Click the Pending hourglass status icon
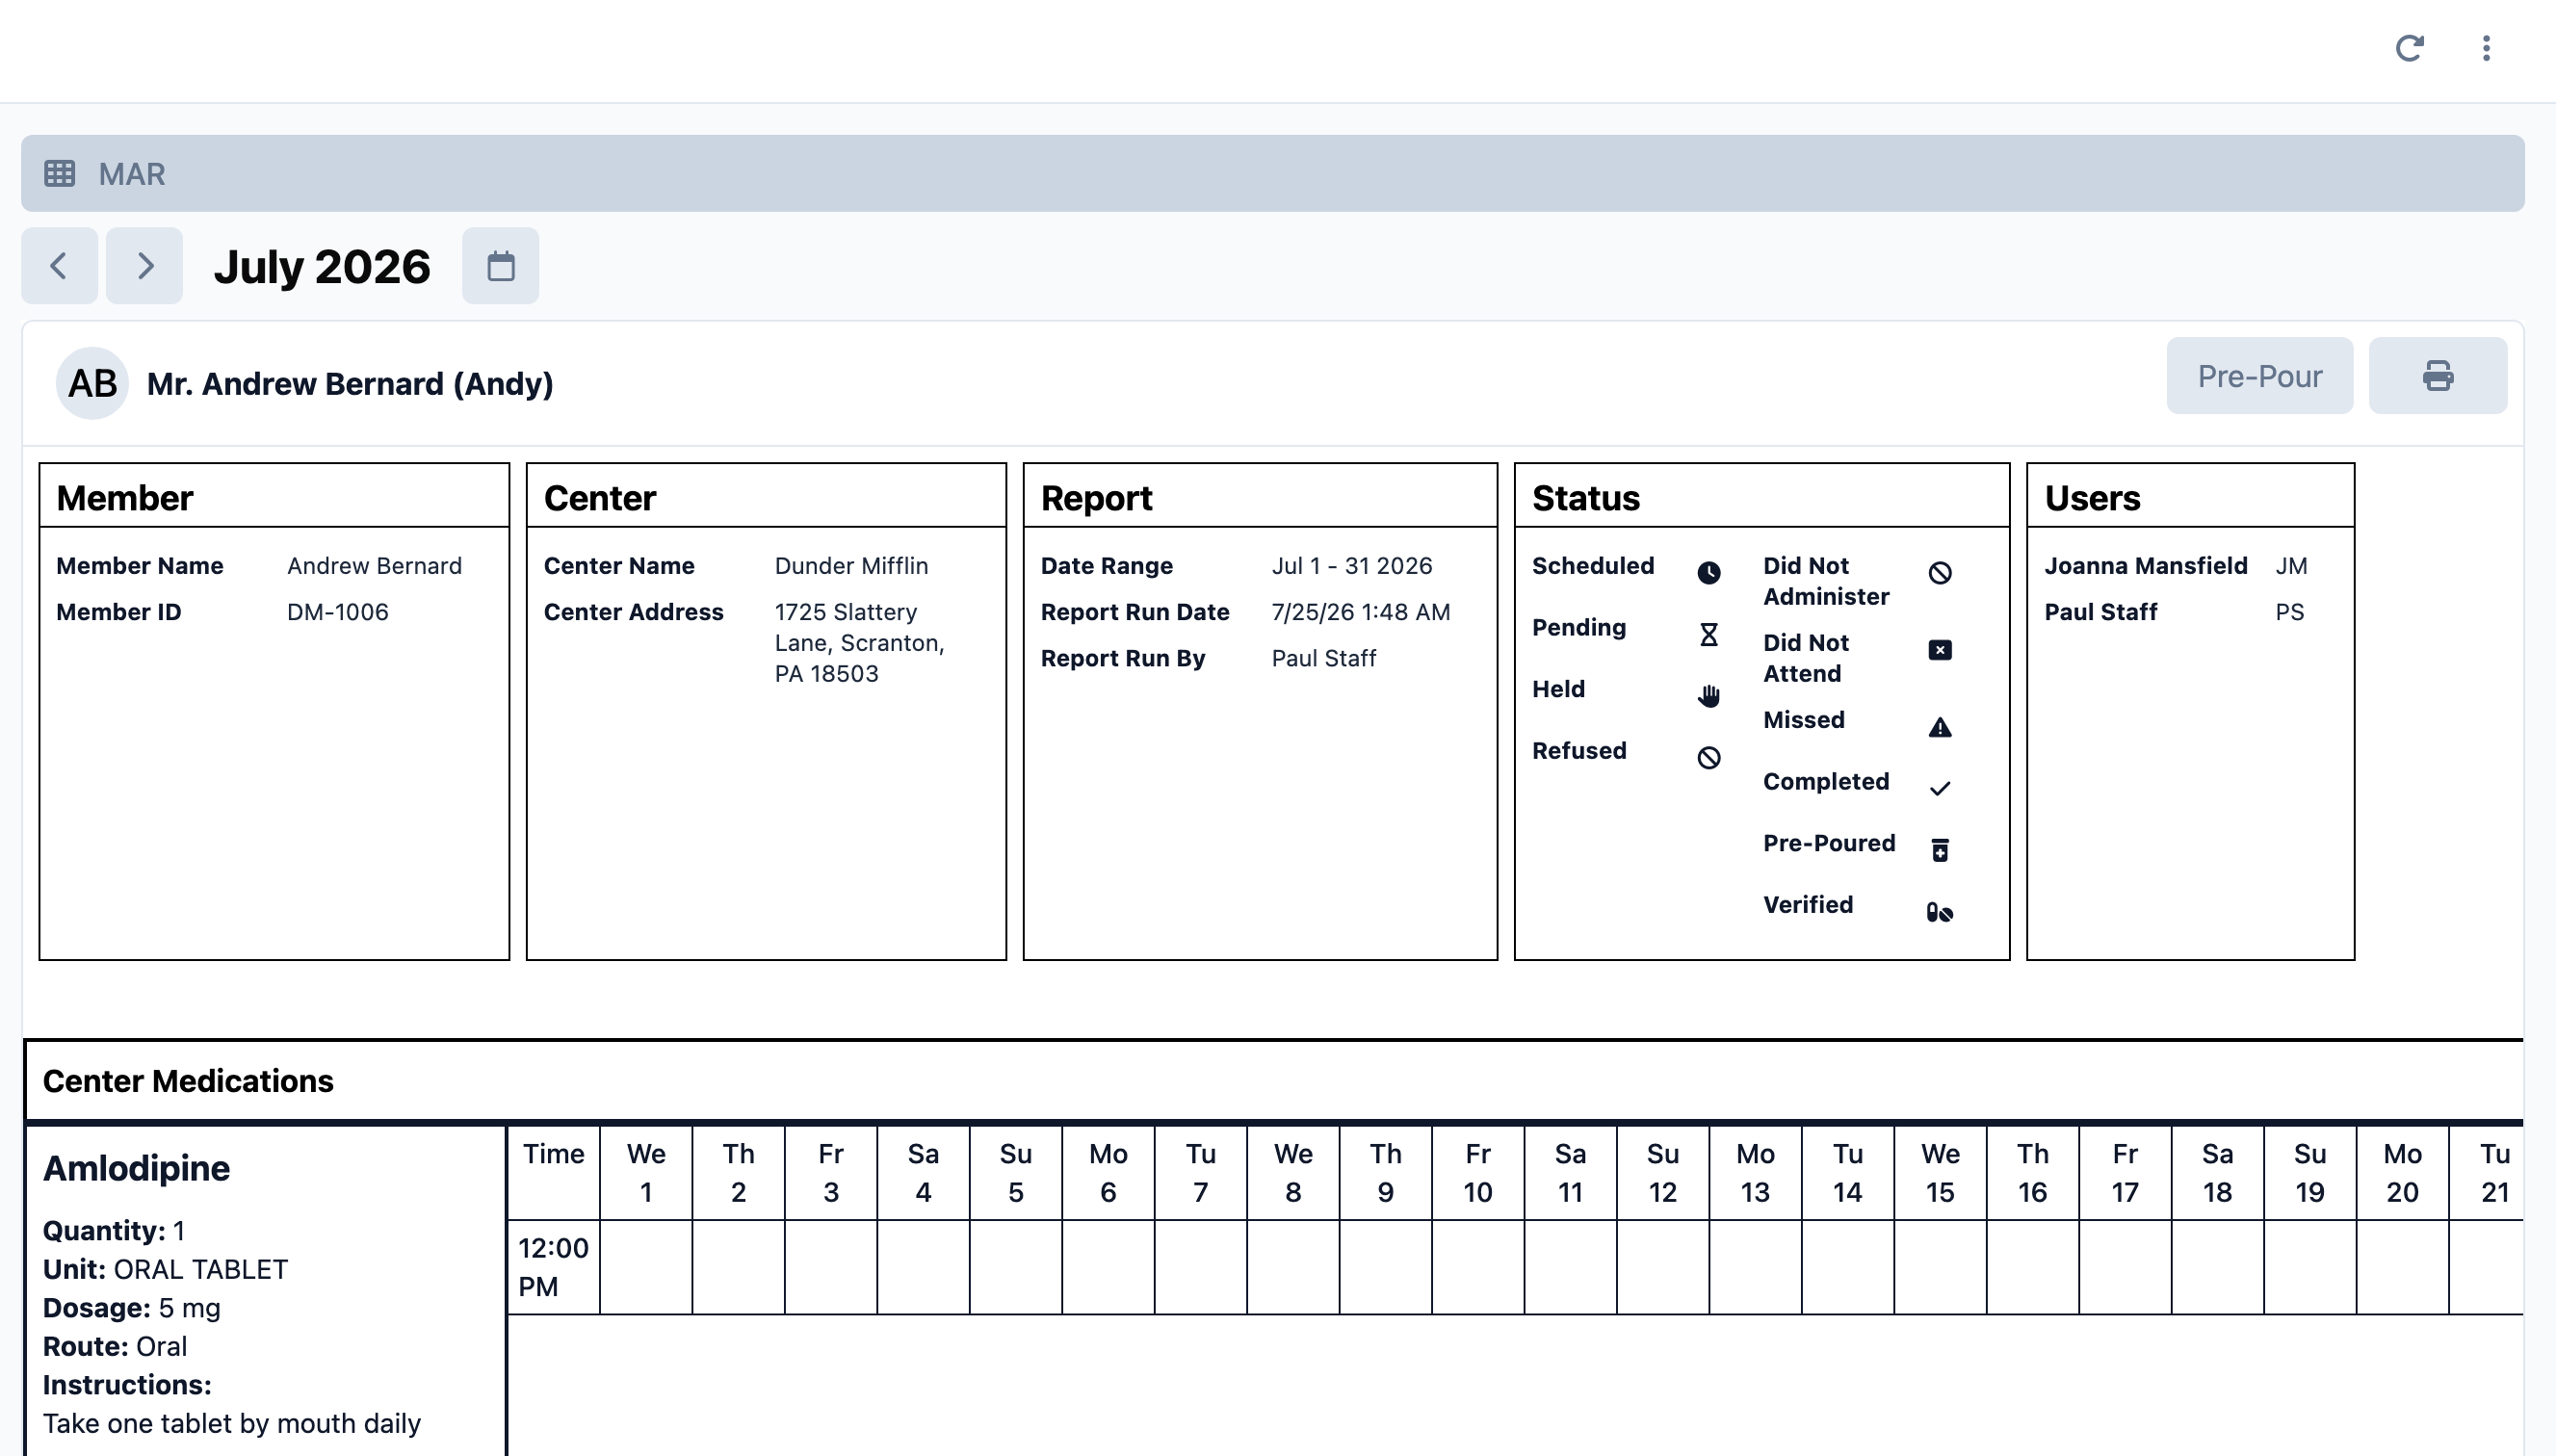This screenshot has width=2556, height=1456. pos(1709,635)
